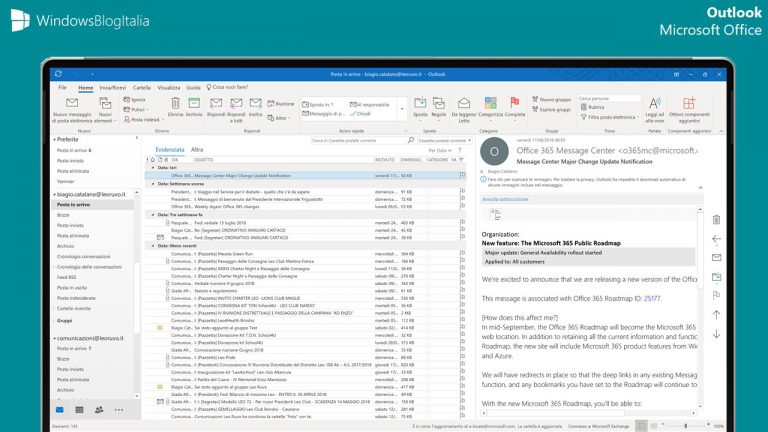
Task: Click the trash icon beside the reading pane
Action: click(716, 219)
